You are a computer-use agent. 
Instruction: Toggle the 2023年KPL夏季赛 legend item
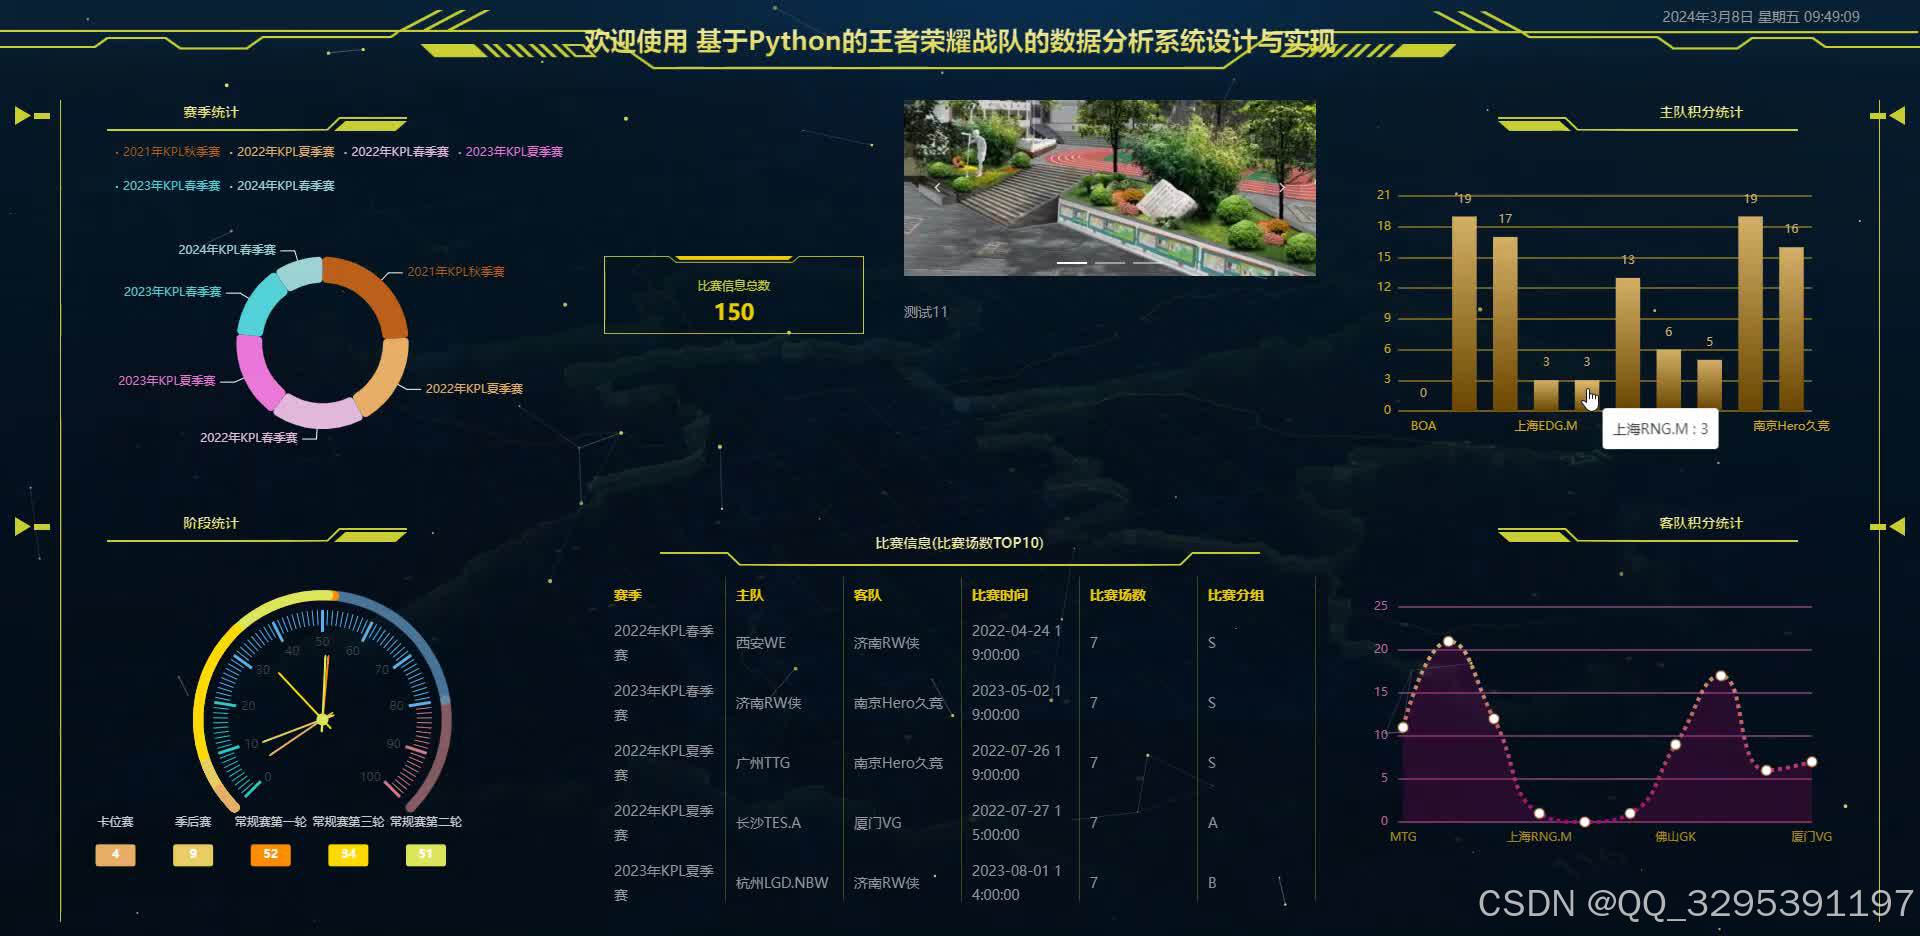(510, 152)
